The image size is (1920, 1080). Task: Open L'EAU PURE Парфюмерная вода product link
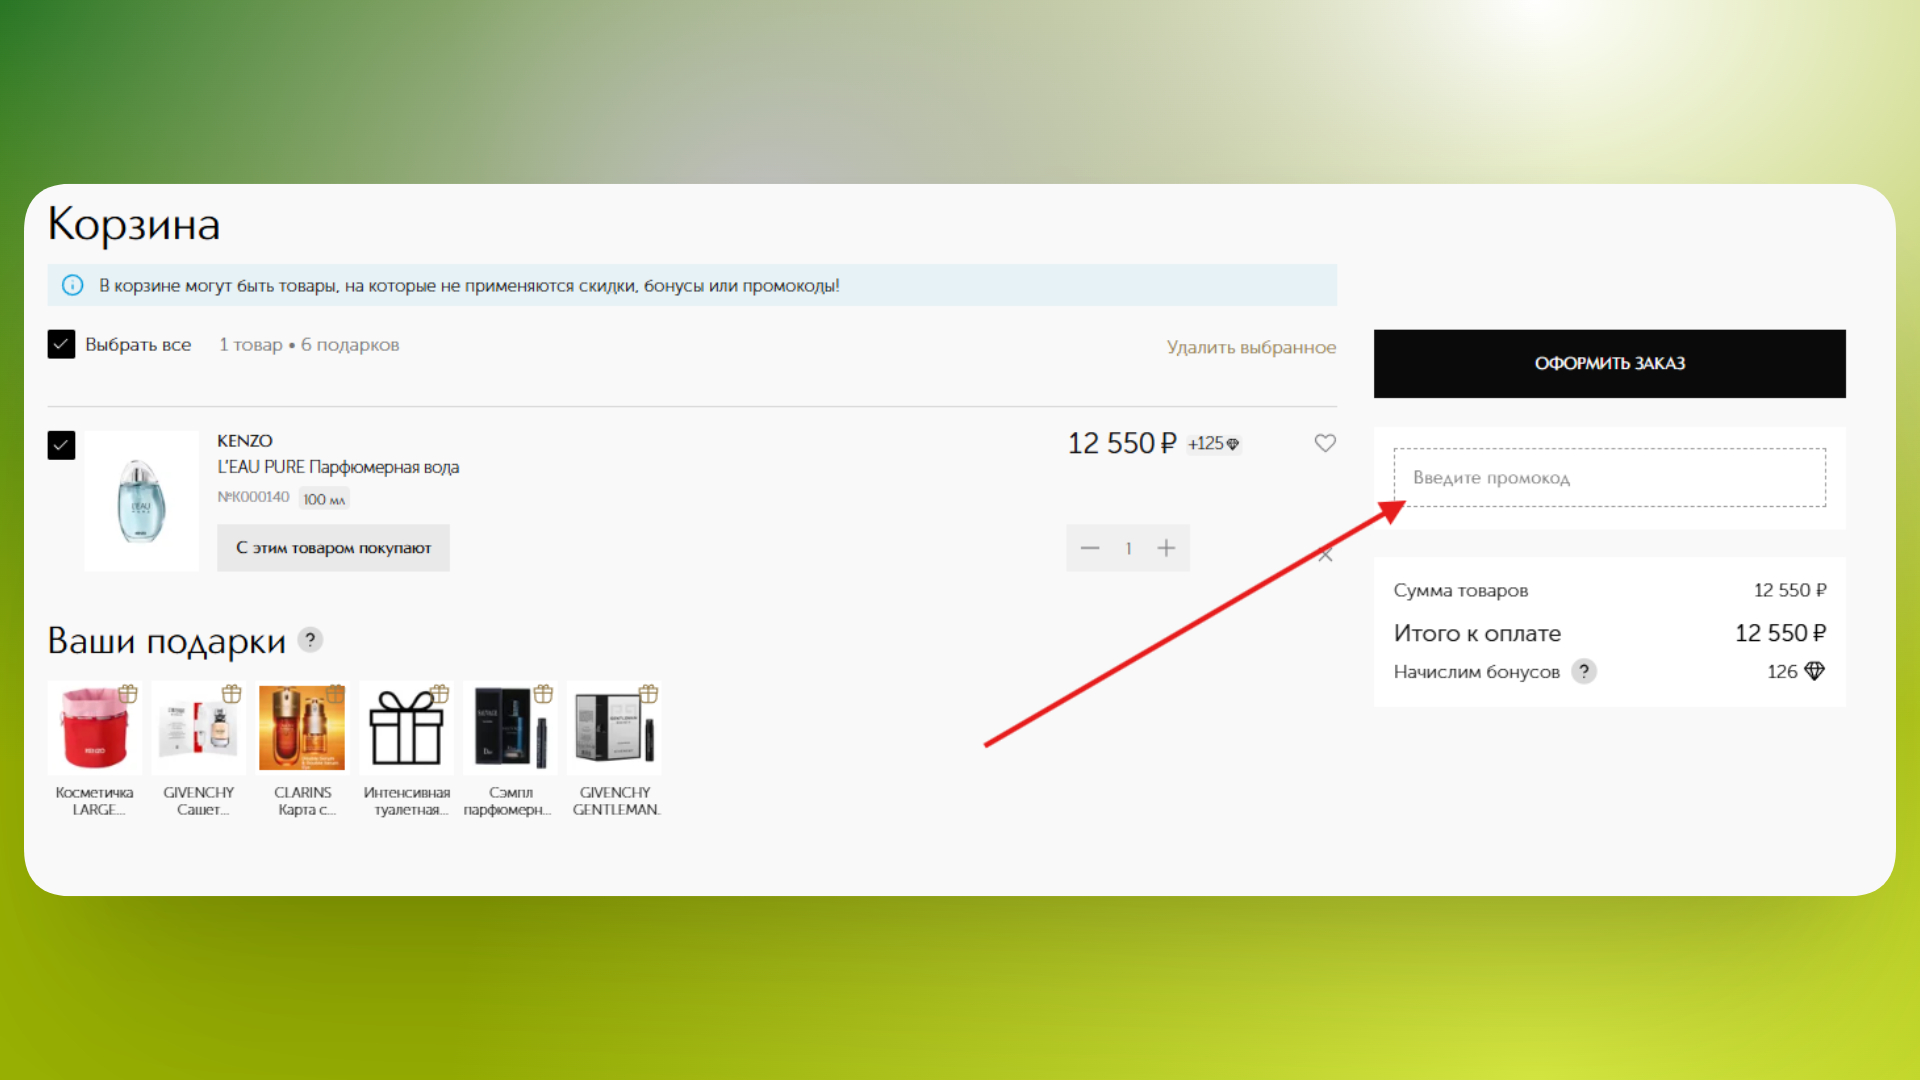[x=338, y=467]
